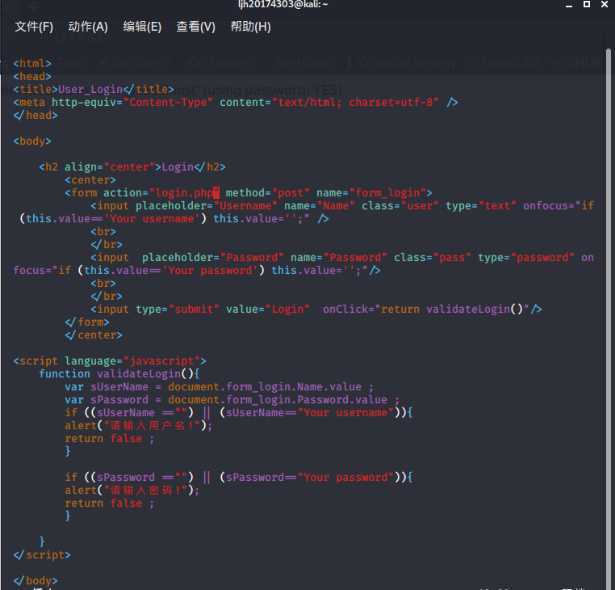This screenshot has height=590, width=615.
Task: Click the var sPassword declaration line
Action: pos(232,400)
